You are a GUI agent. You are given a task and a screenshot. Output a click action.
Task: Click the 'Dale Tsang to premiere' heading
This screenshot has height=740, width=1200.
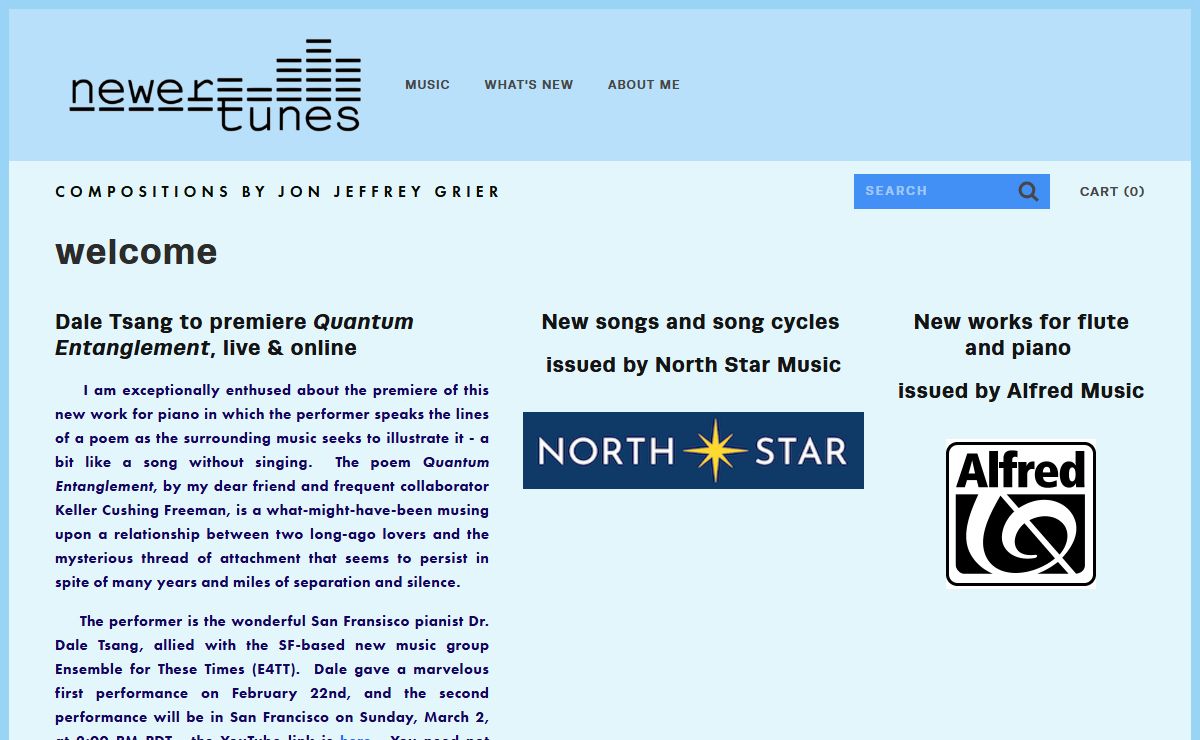234,335
